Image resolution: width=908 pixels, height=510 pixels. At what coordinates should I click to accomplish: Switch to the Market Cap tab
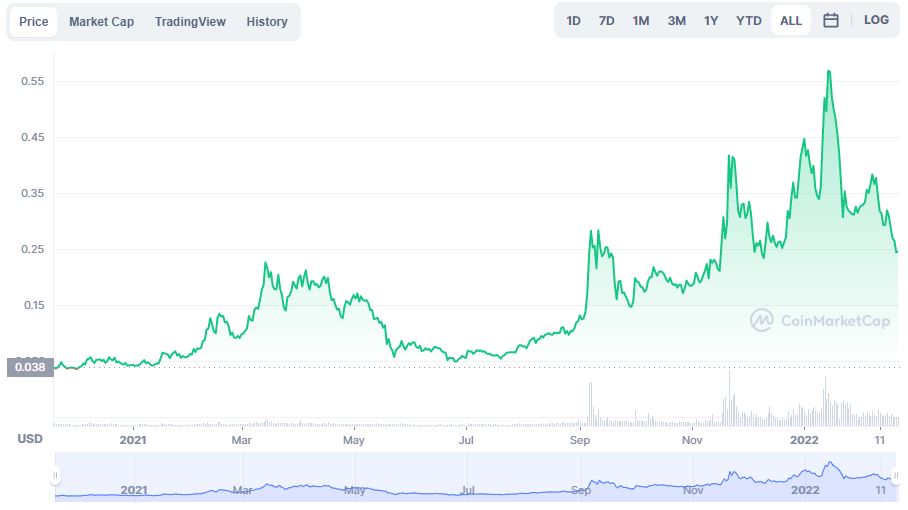101,21
